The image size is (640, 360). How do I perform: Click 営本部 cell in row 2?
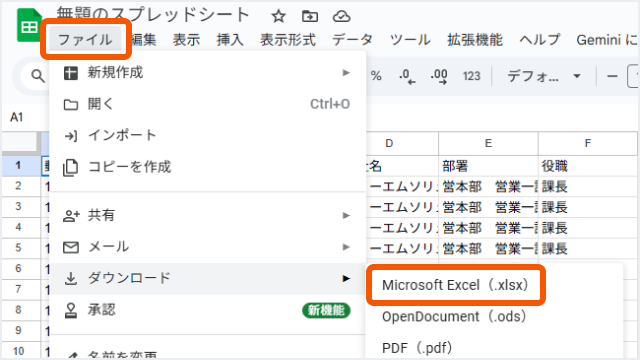[x=488, y=187]
